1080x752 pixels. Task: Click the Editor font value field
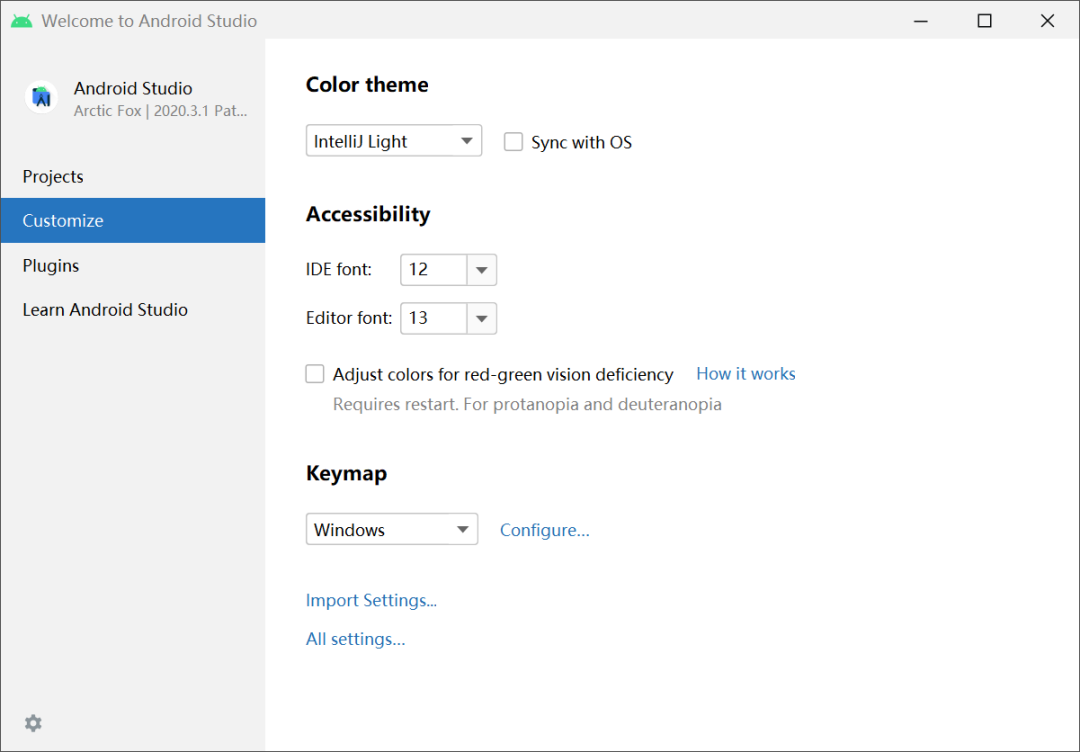point(434,318)
